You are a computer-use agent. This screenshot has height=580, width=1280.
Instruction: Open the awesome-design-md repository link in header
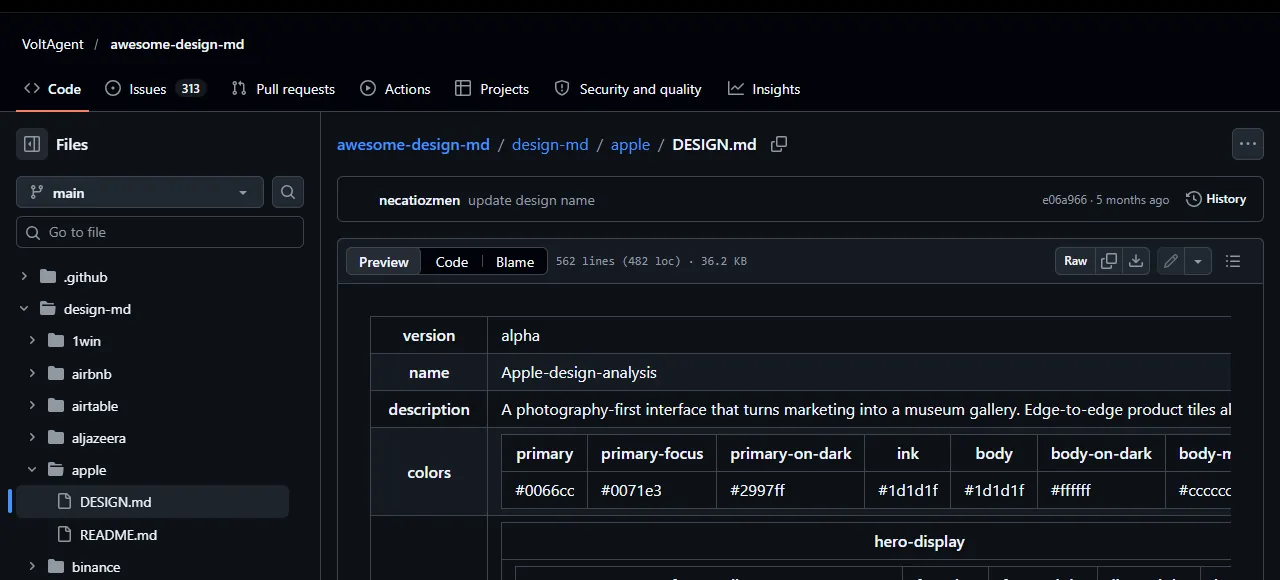click(177, 44)
